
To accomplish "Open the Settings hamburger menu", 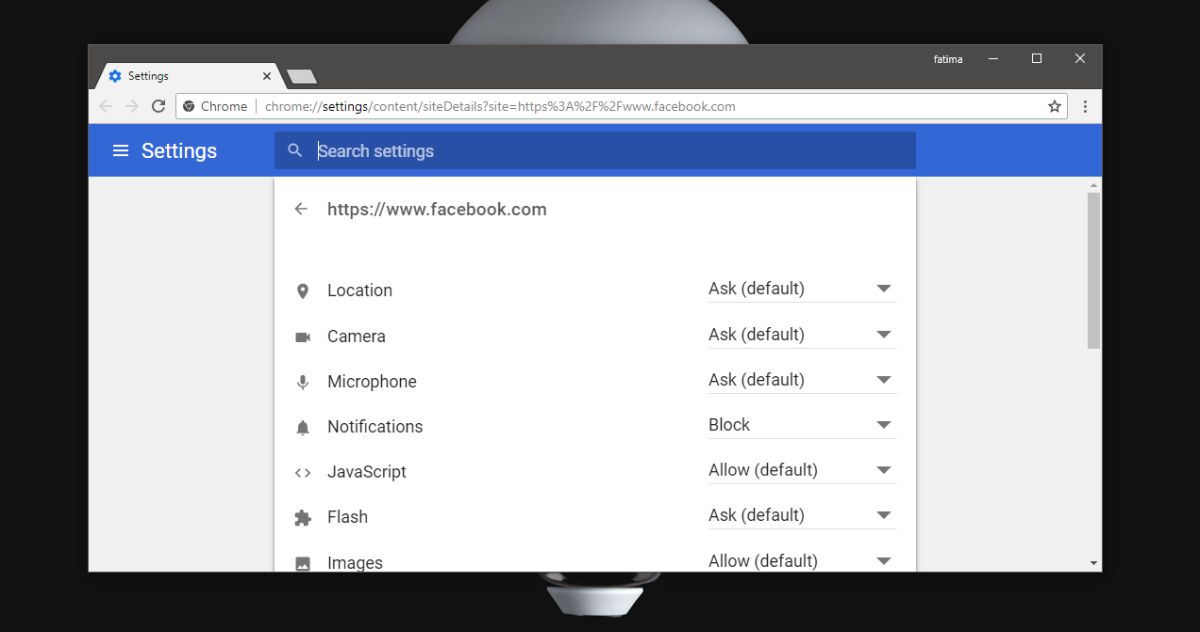I will (x=120, y=151).
